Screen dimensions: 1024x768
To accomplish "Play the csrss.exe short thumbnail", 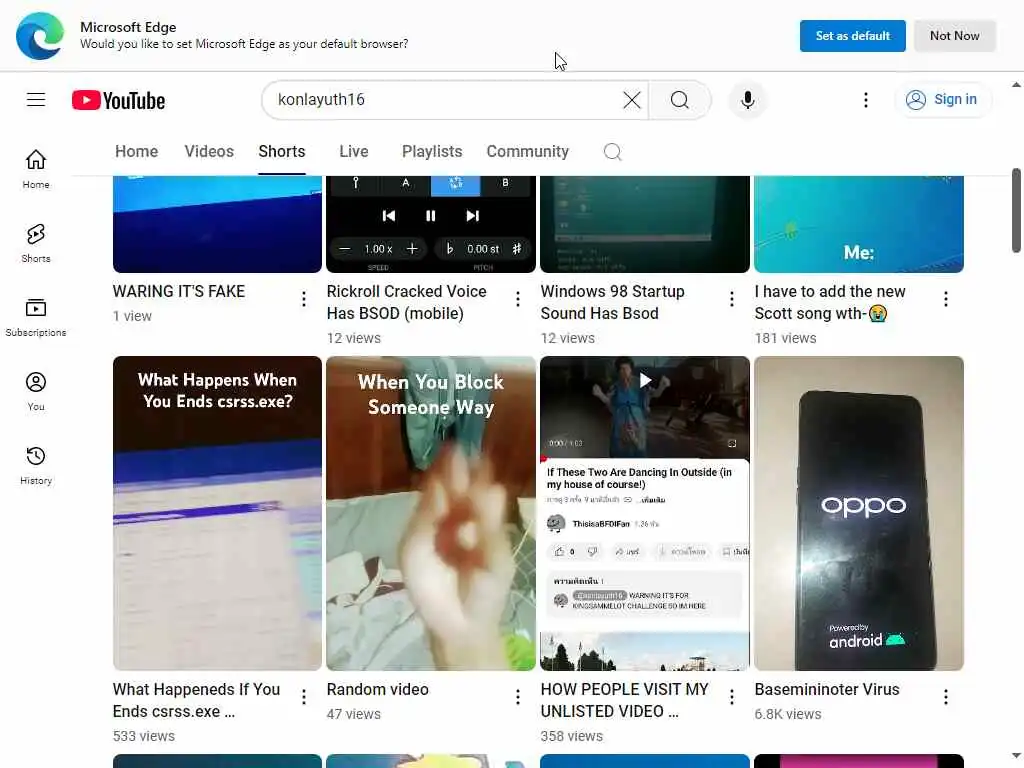I will pos(217,513).
